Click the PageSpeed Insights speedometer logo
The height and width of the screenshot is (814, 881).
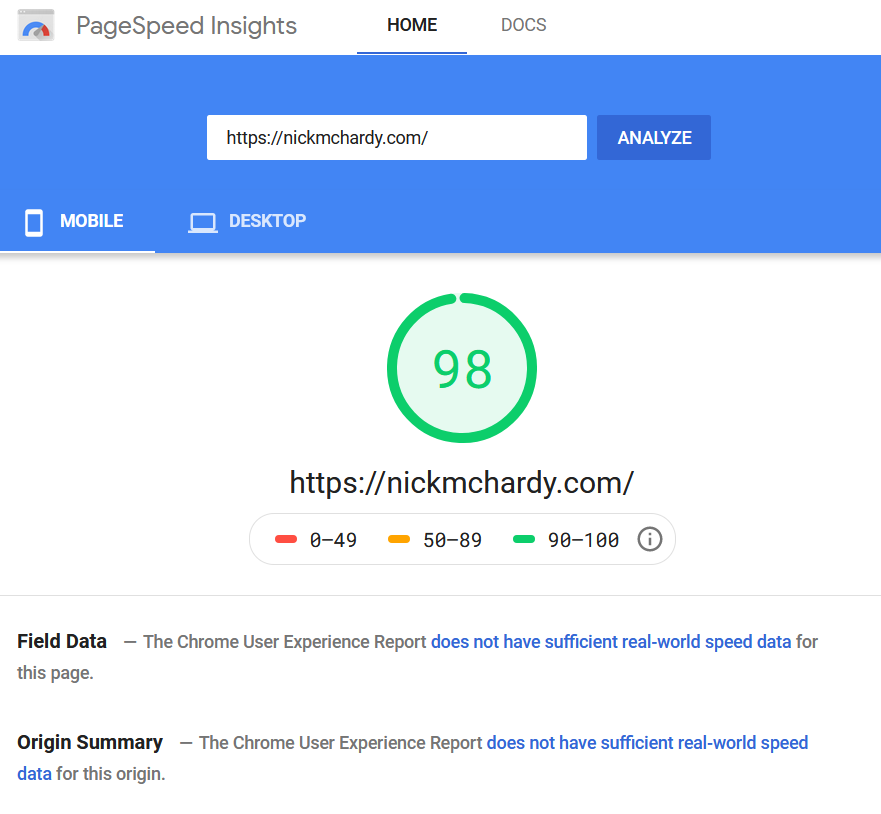tap(36, 25)
